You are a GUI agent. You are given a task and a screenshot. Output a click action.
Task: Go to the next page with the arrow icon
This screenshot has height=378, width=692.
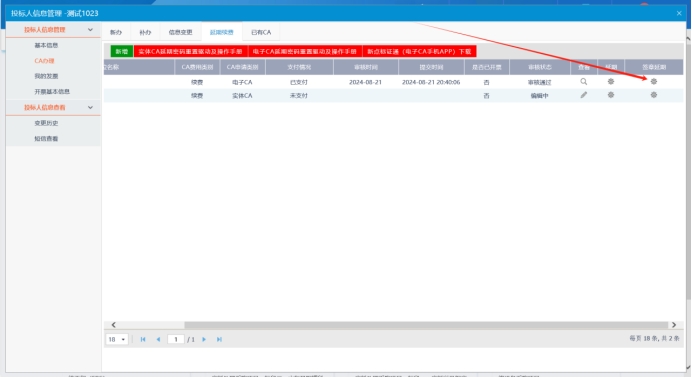click(x=204, y=339)
